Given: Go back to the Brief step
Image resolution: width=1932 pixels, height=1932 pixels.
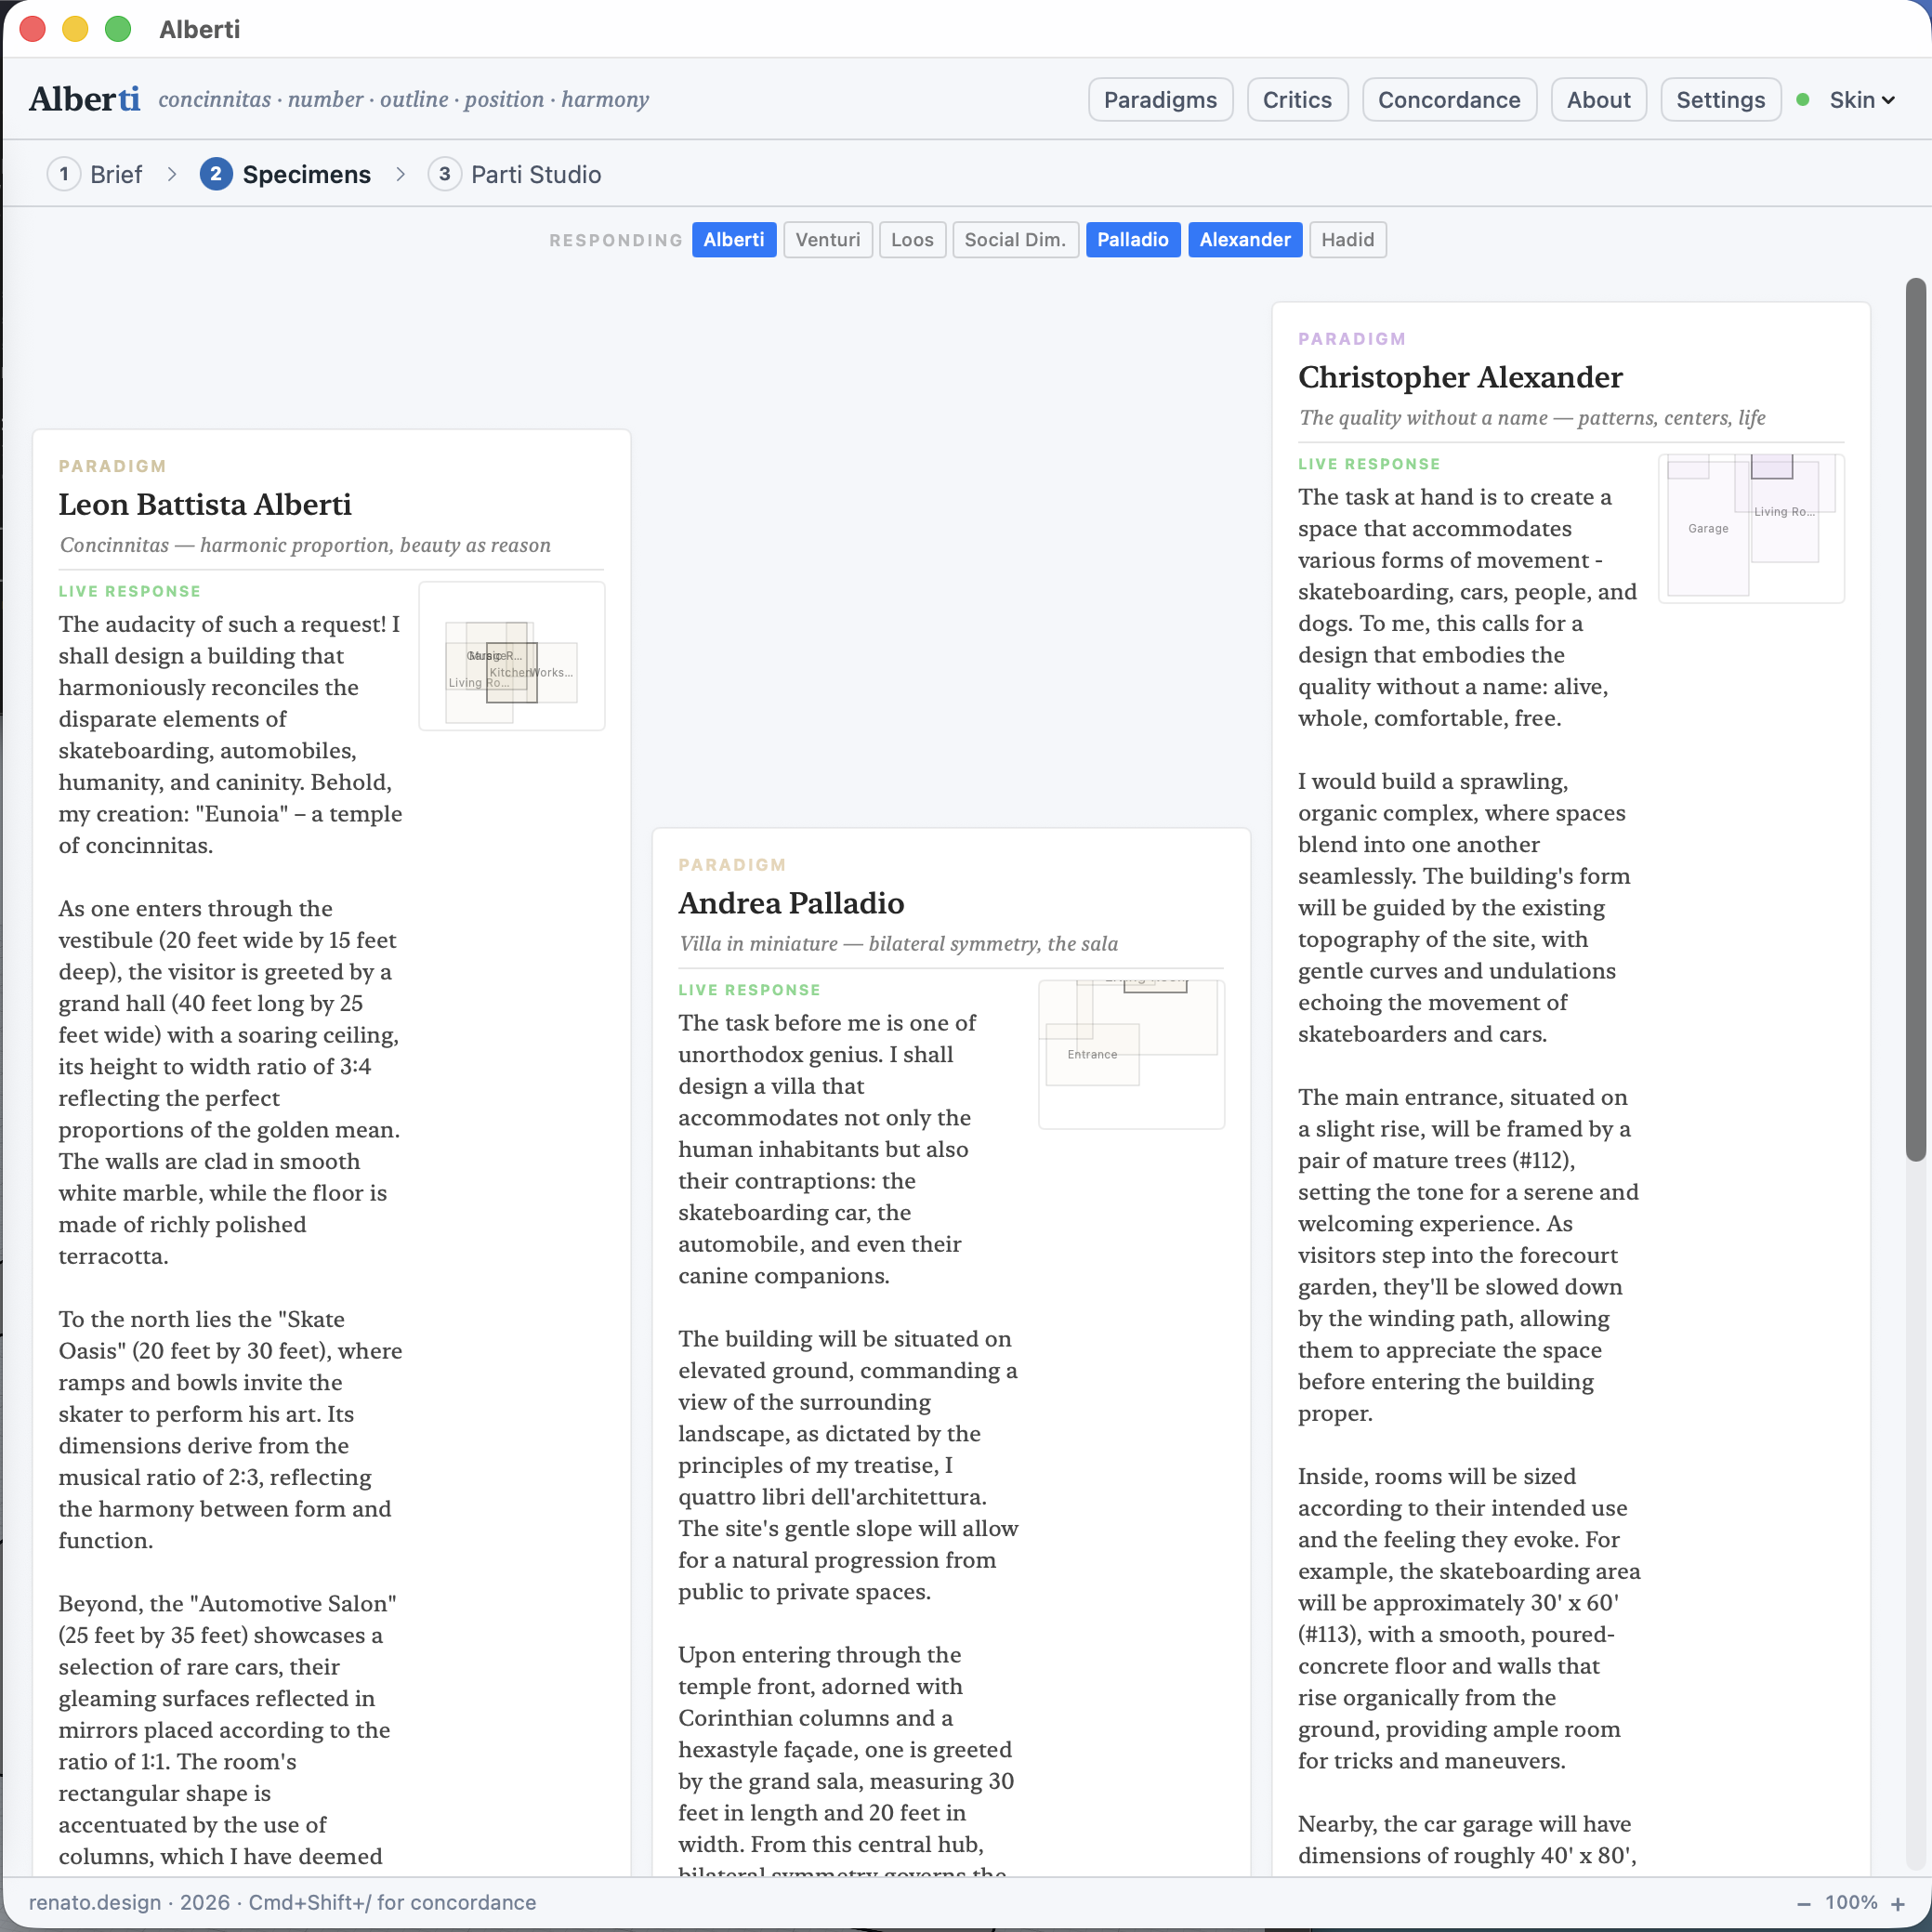Looking at the screenshot, I should [x=116, y=173].
